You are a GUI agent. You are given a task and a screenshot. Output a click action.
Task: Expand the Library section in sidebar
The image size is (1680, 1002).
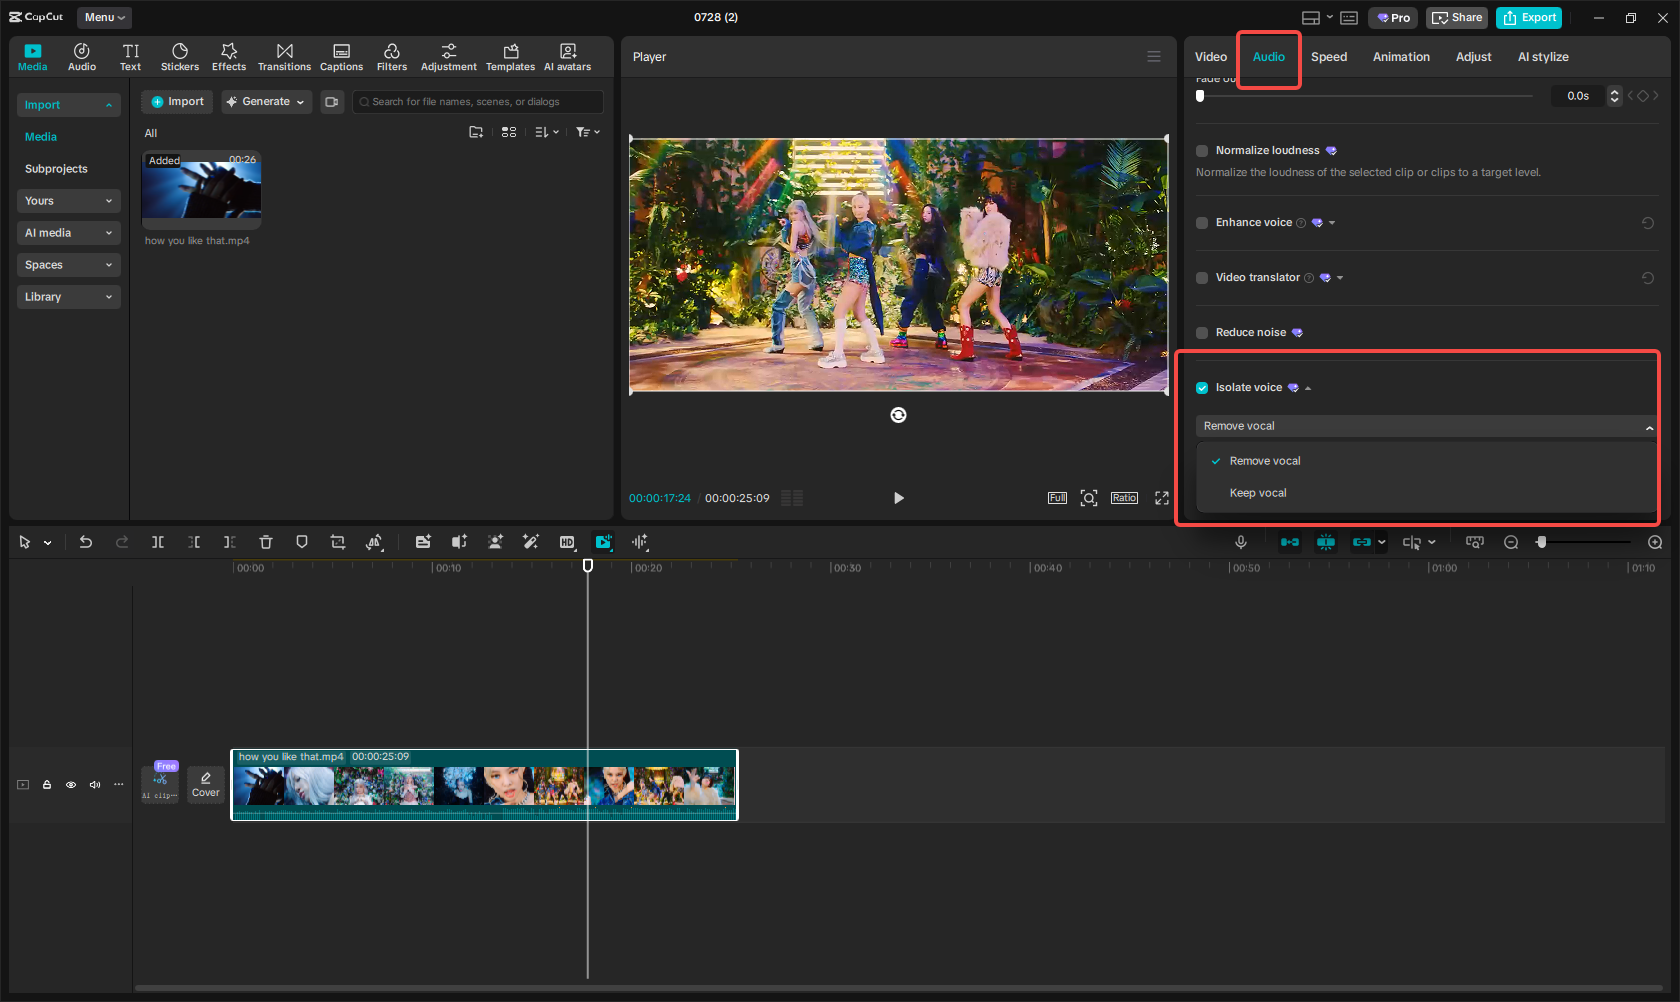[68, 297]
